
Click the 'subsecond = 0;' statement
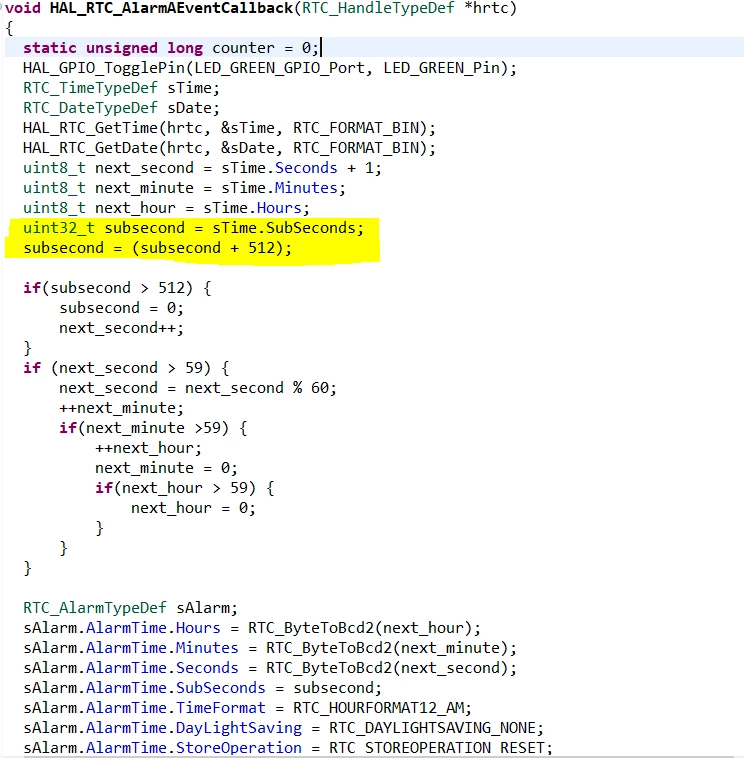tap(121, 308)
